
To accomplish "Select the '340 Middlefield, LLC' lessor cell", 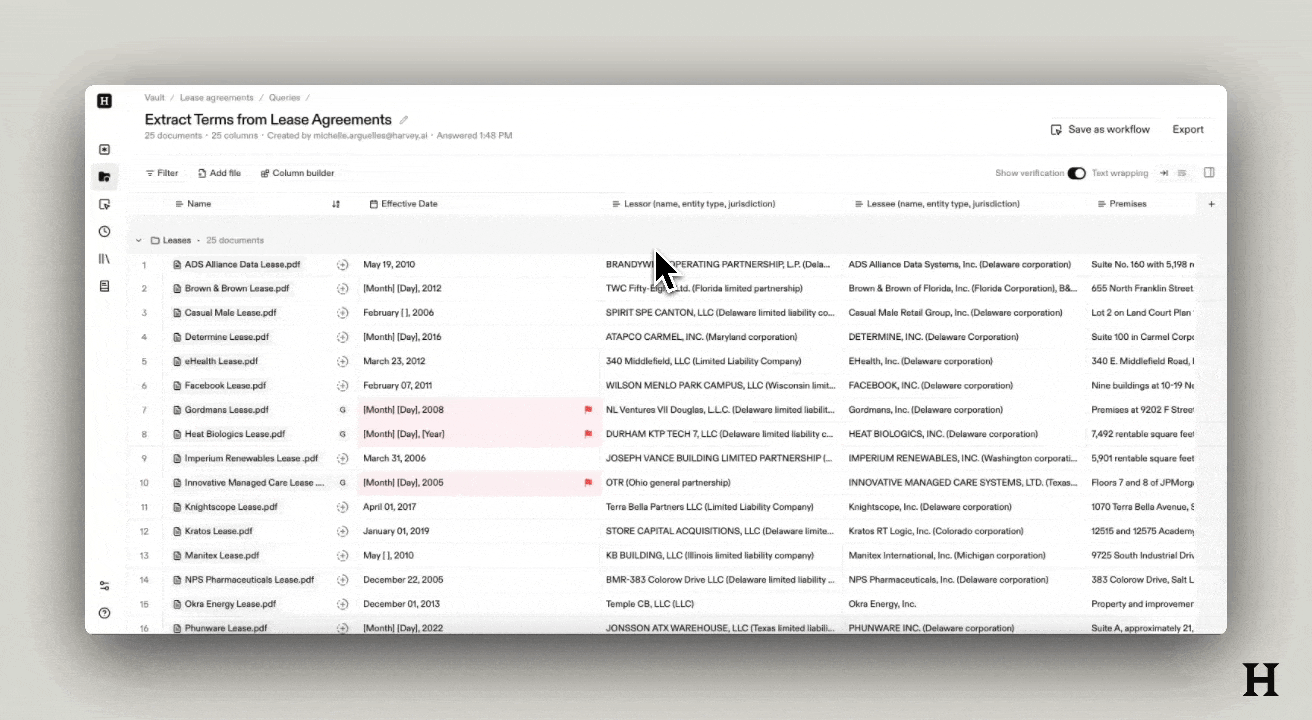I will [x=721, y=361].
